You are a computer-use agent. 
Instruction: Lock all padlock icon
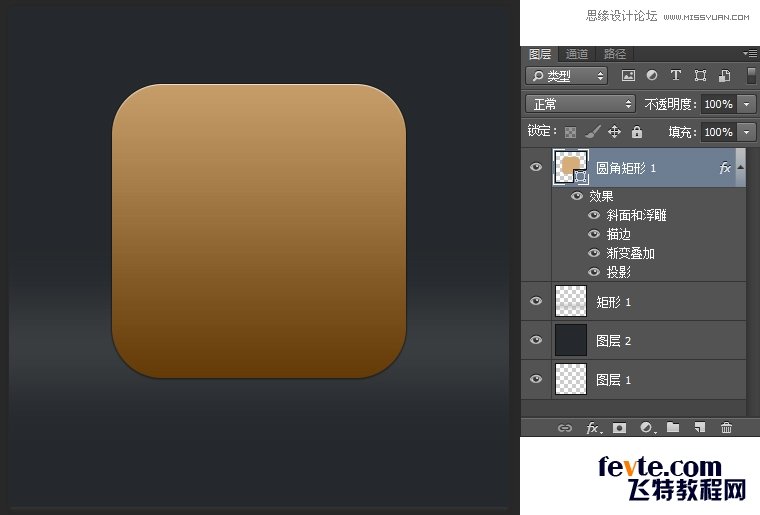[637, 132]
